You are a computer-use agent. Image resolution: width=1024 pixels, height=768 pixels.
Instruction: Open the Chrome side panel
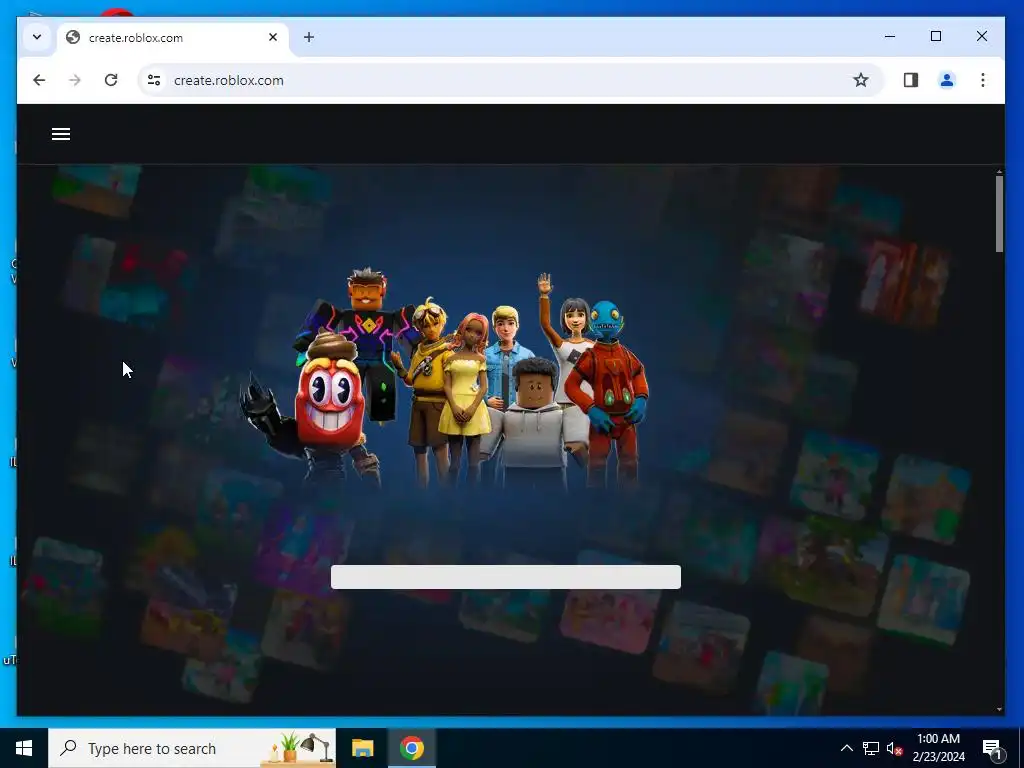point(910,80)
